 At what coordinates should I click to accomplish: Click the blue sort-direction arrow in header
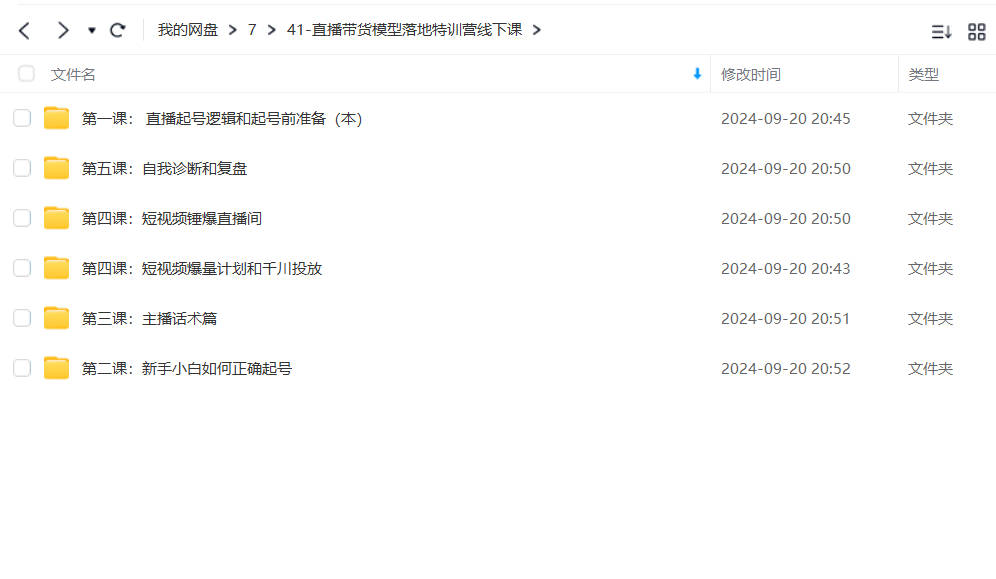pos(697,74)
